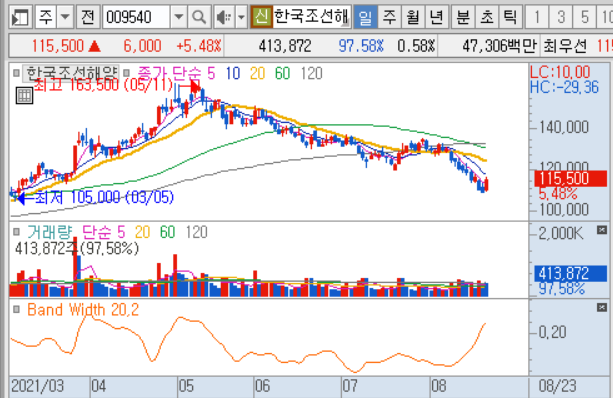Click the 140,000 price axis label
This screenshot has width=613, height=398.
tap(564, 127)
